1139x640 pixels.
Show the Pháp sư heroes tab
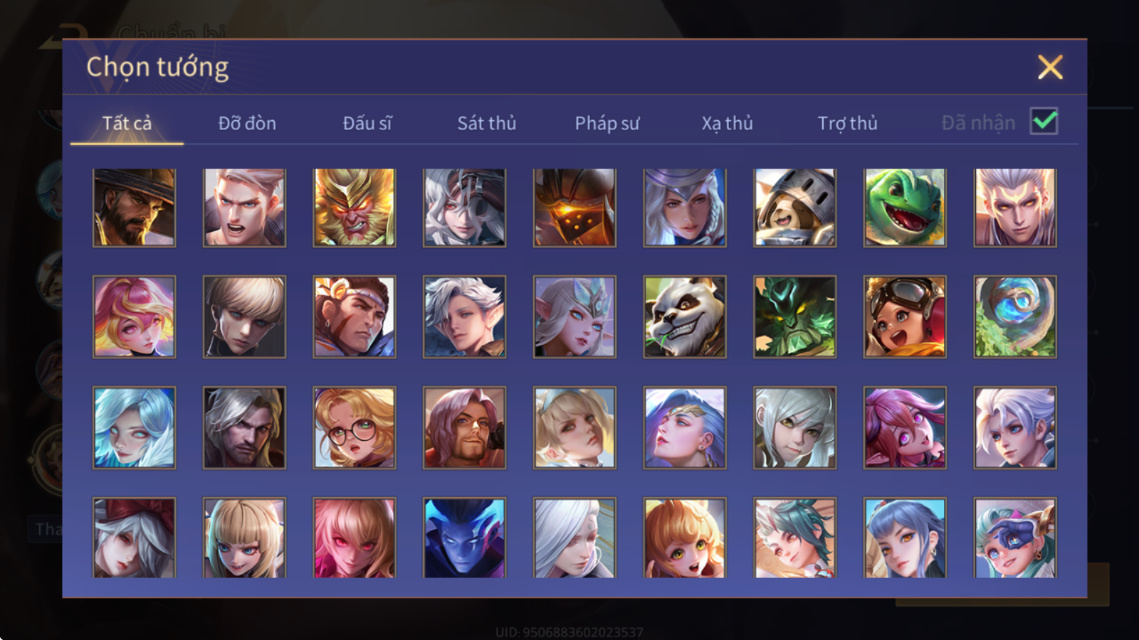click(607, 123)
